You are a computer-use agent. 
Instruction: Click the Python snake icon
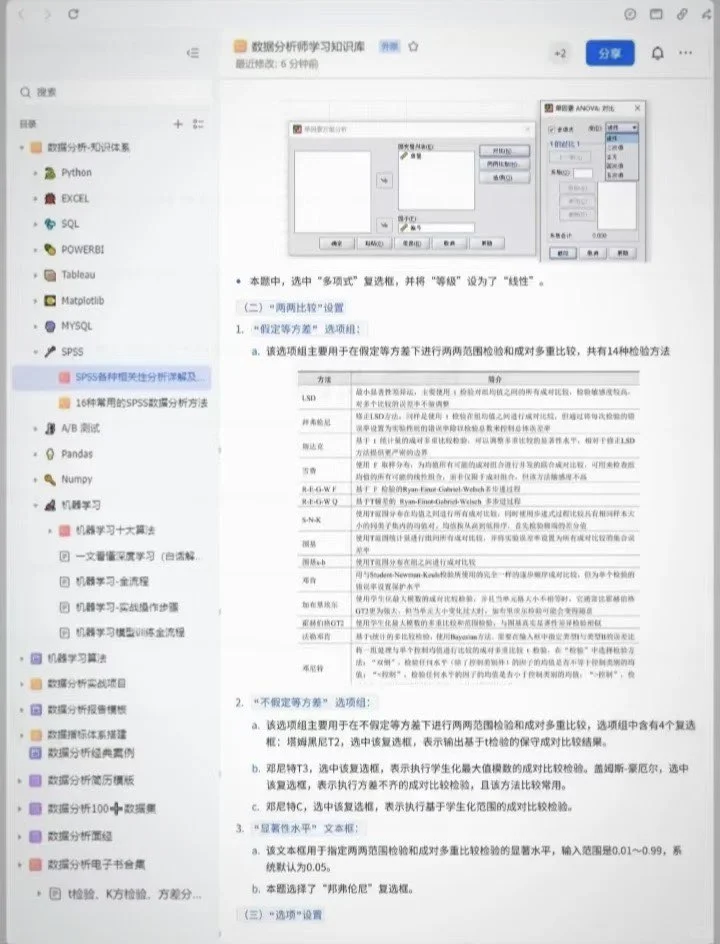tap(50, 173)
